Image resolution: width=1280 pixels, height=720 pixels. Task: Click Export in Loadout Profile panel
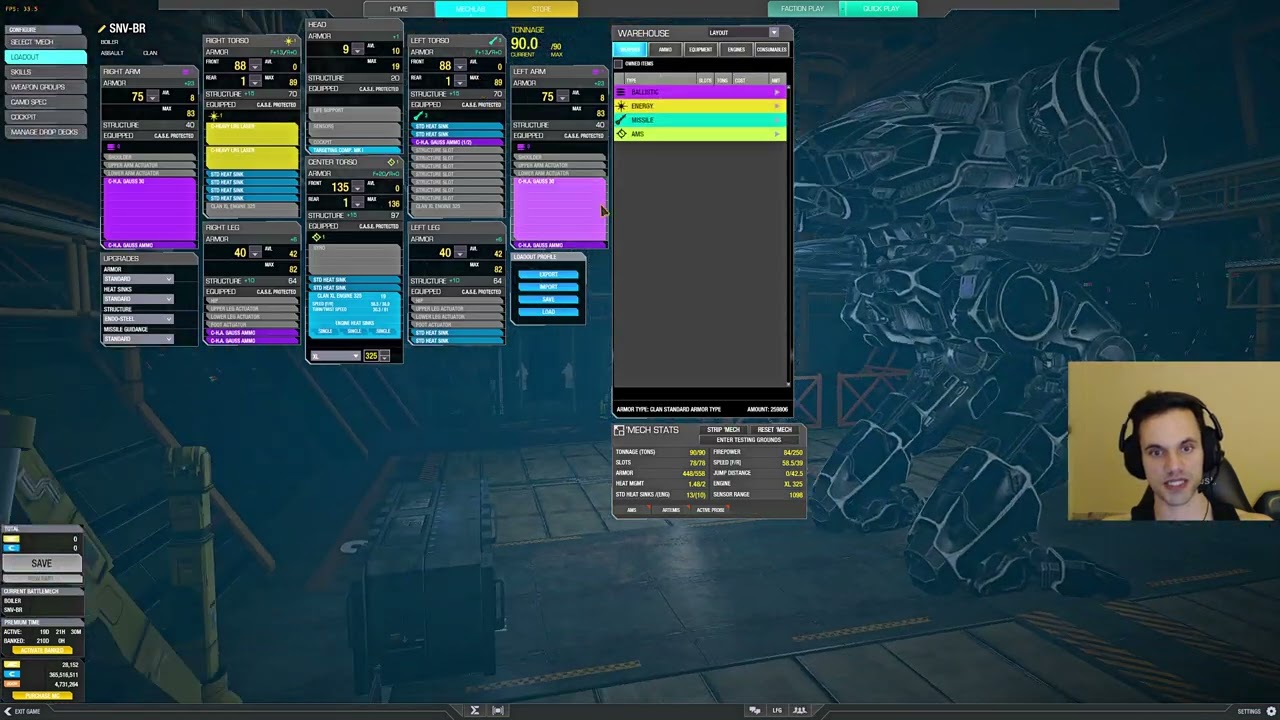[x=548, y=275]
